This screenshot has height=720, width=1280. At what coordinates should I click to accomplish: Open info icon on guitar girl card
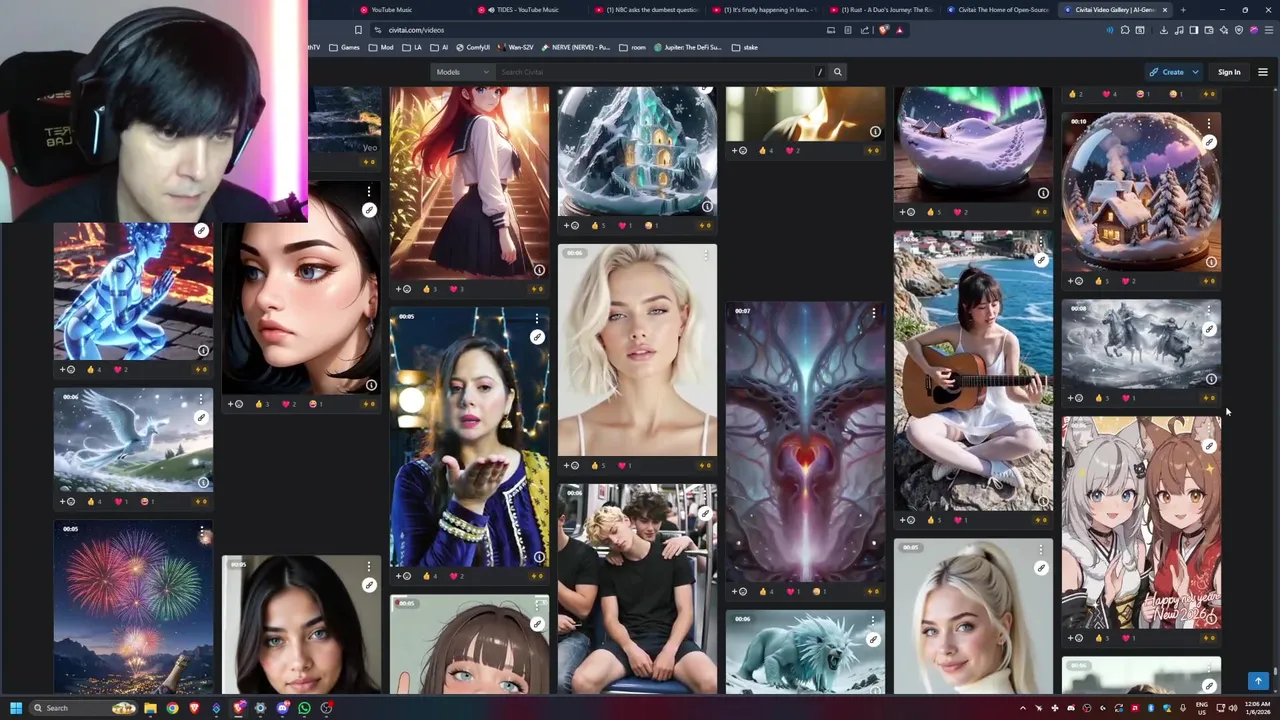pyautogui.click(x=1043, y=501)
